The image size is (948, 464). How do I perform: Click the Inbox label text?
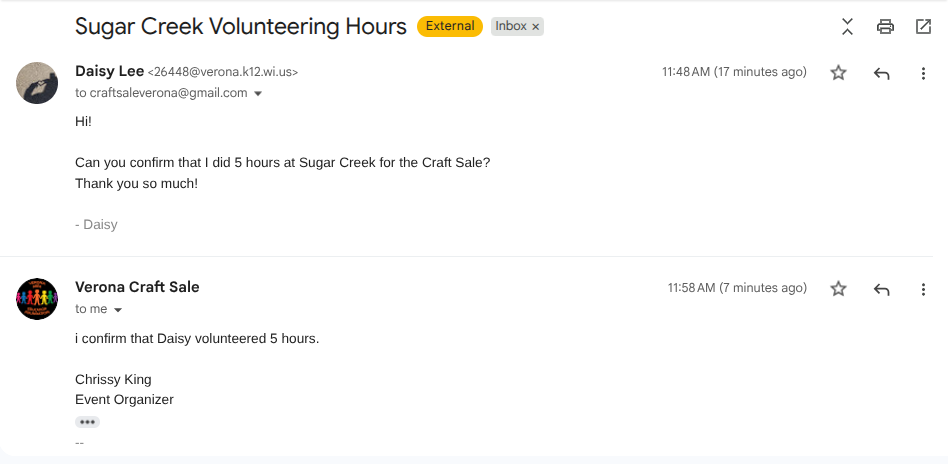(510, 27)
